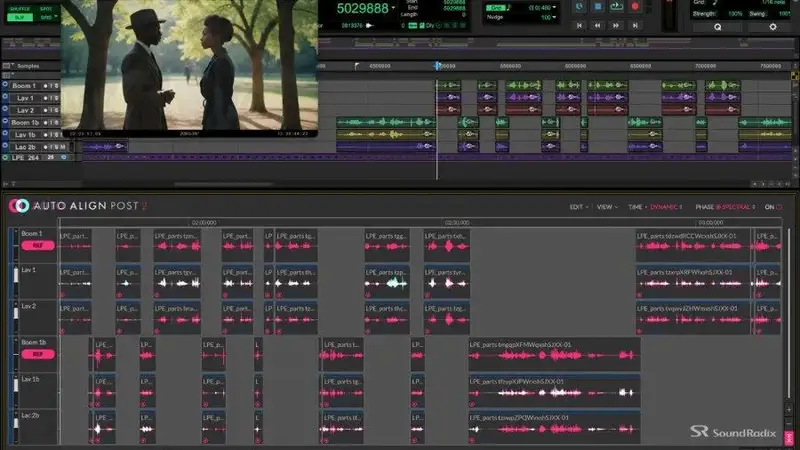Toggle record enable on Boom 1 track
800x450 pixels.
[x=45, y=86]
